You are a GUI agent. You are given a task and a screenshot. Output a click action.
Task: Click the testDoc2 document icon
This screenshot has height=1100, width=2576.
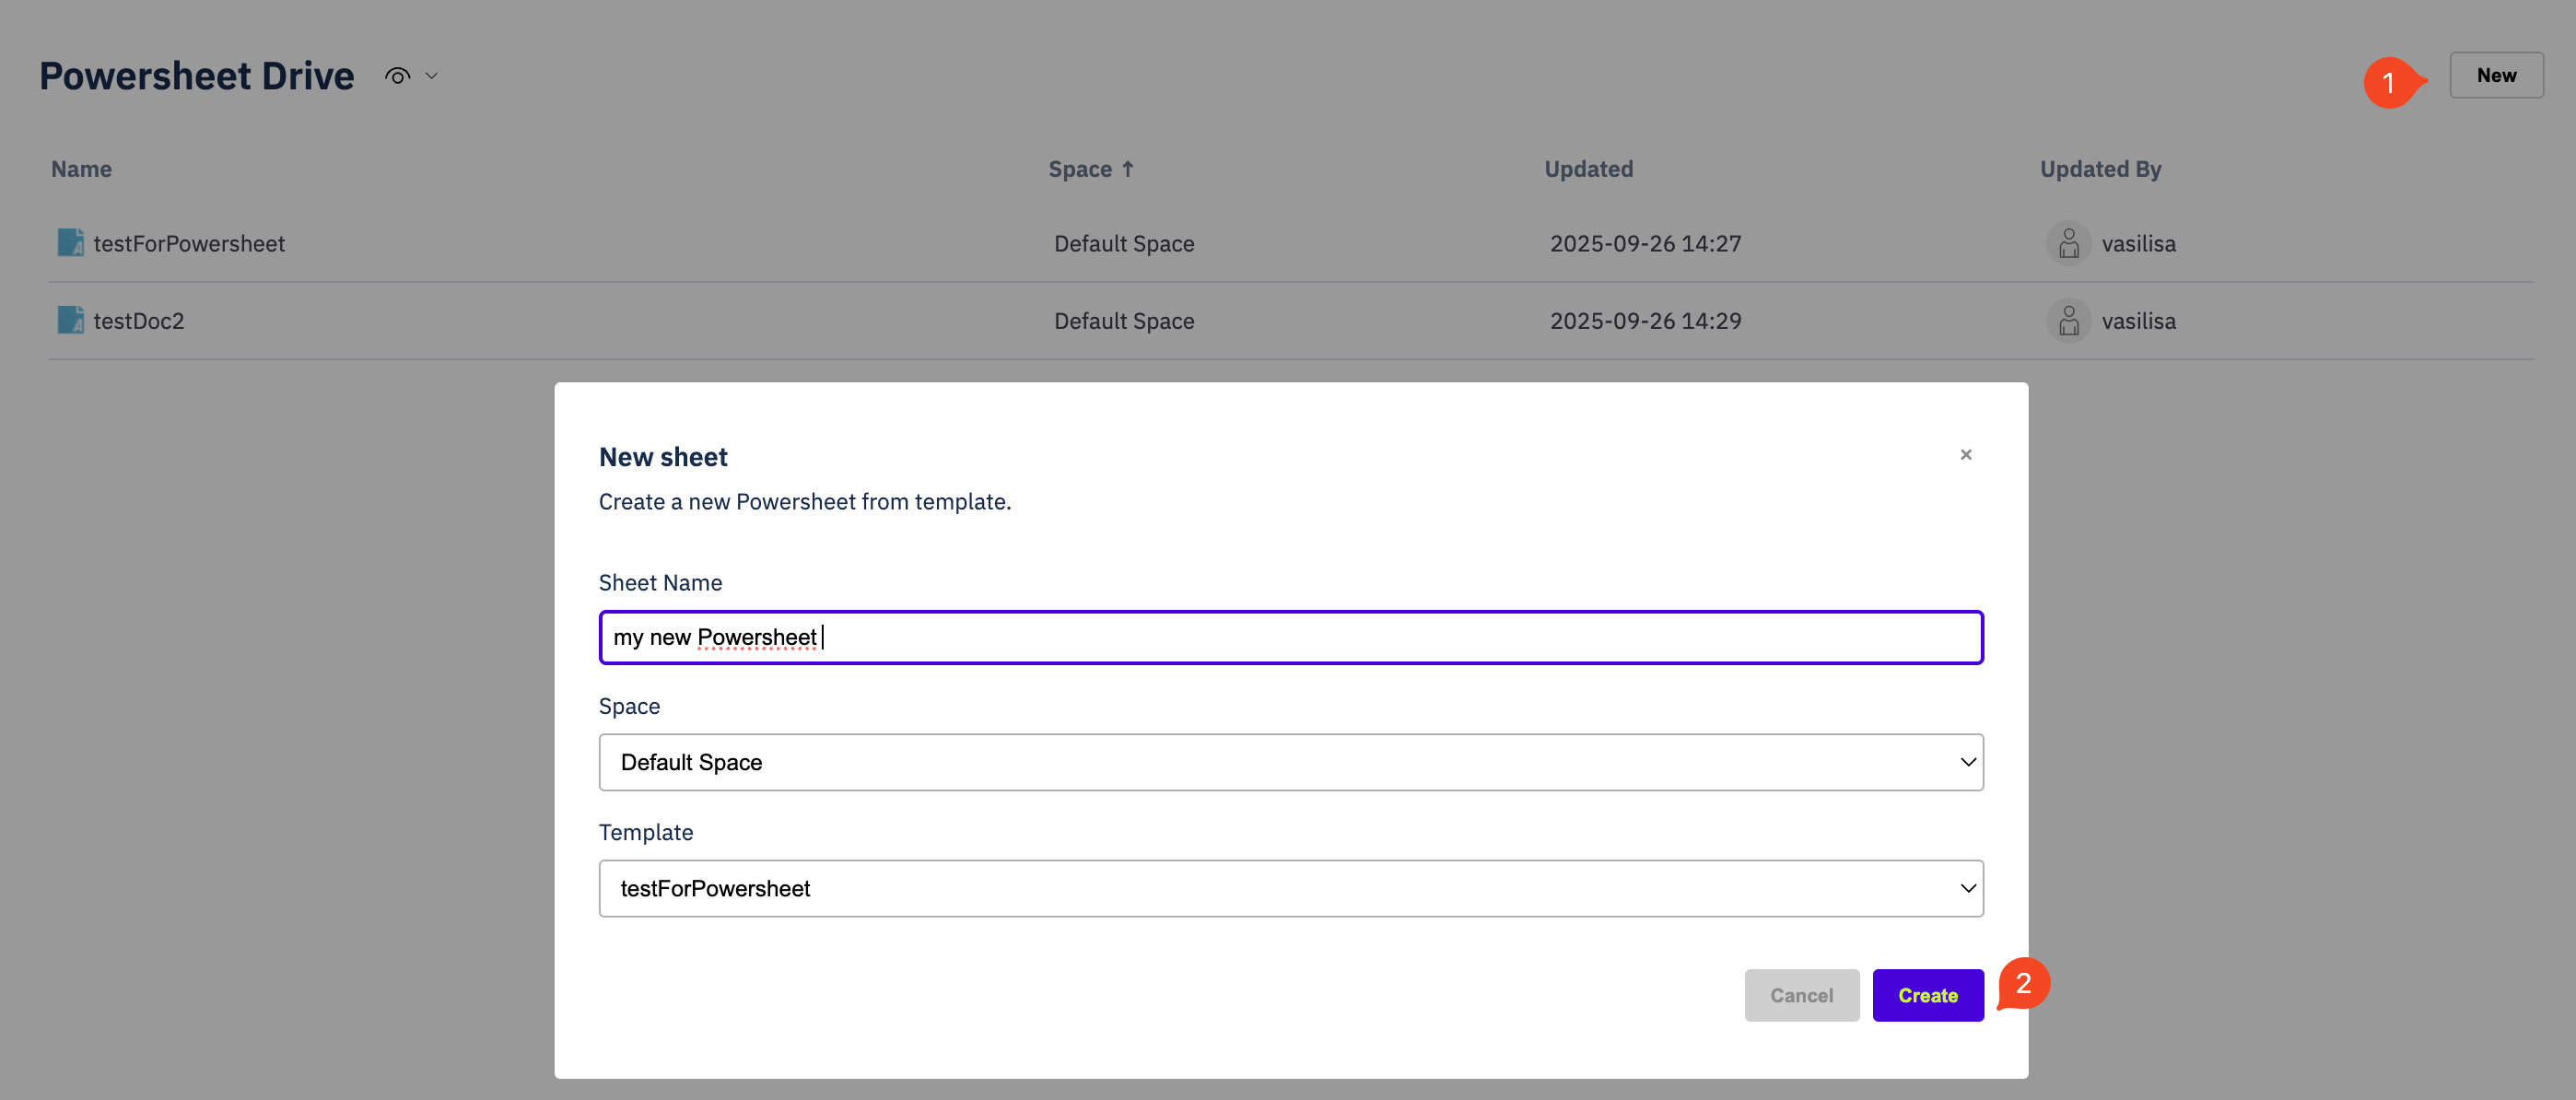[x=70, y=320]
